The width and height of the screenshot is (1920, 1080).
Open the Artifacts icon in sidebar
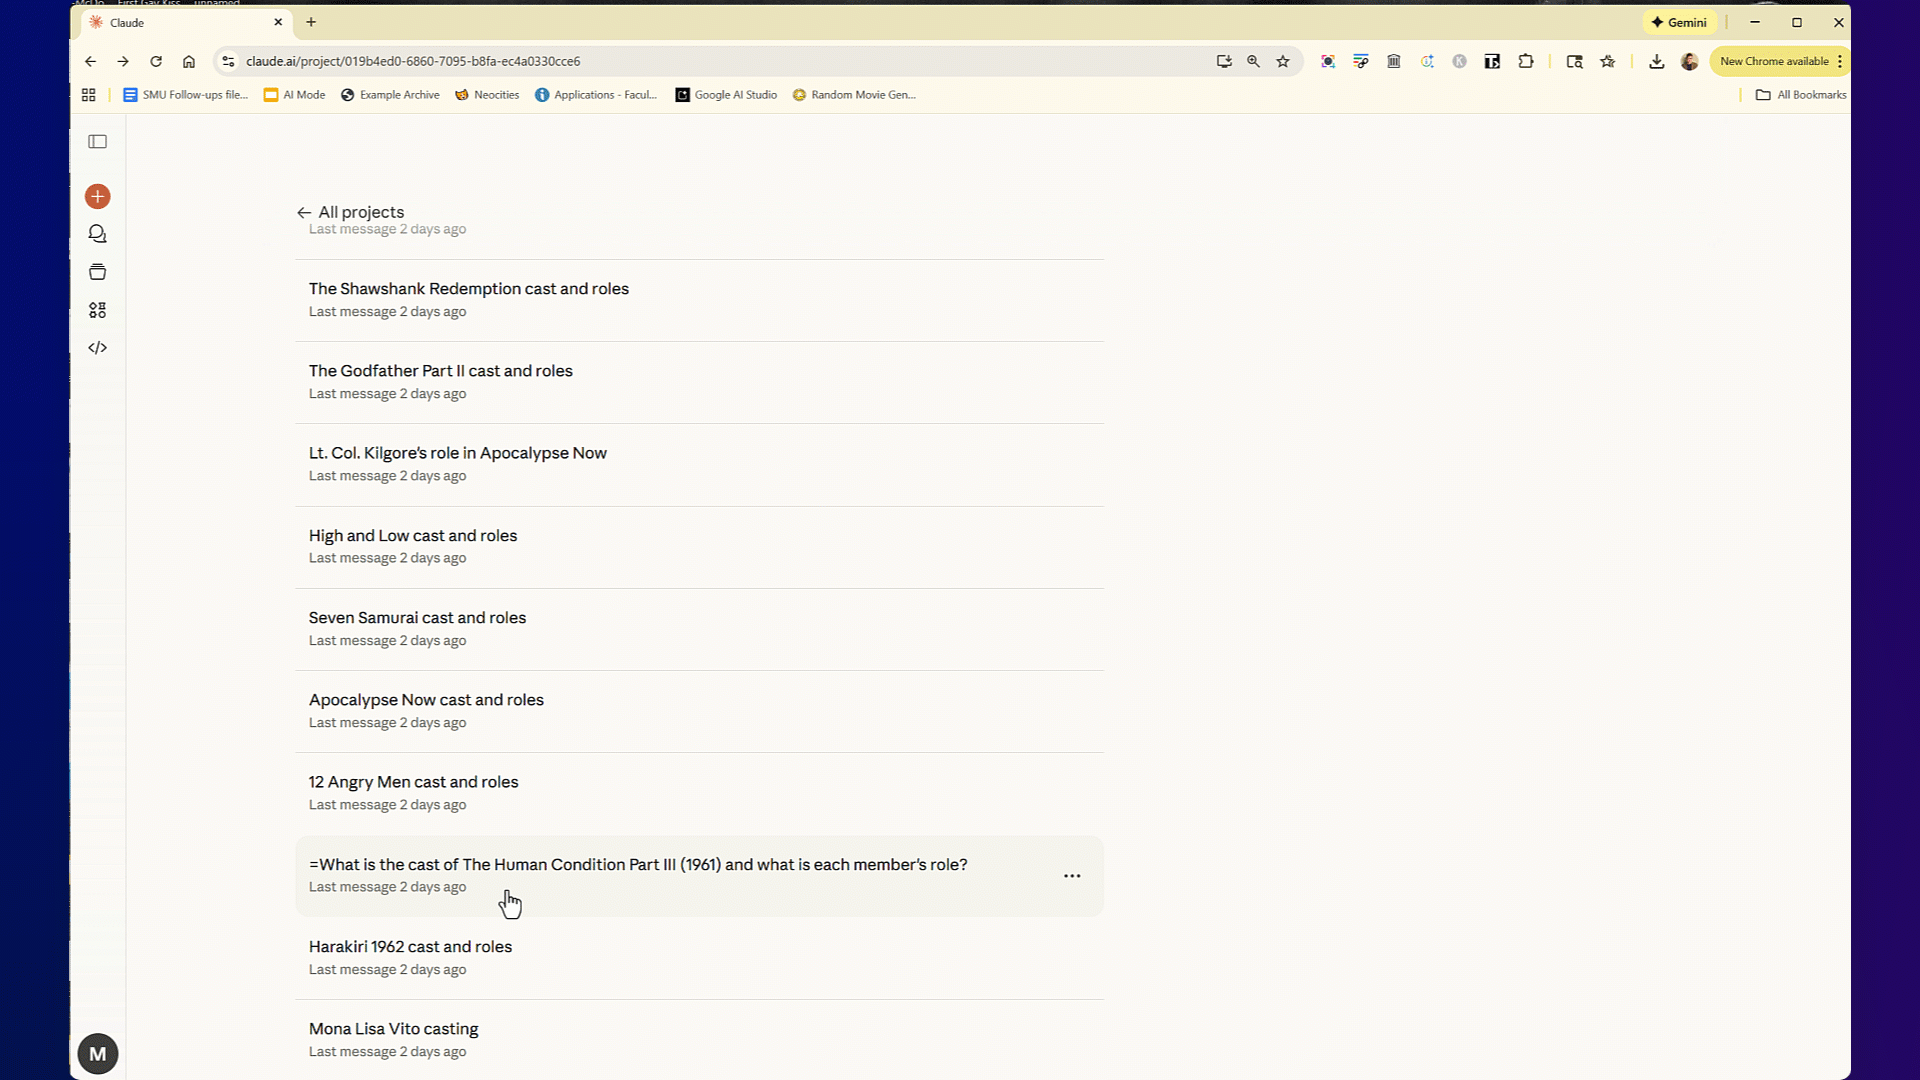pyautogui.click(x=97, y=310)
